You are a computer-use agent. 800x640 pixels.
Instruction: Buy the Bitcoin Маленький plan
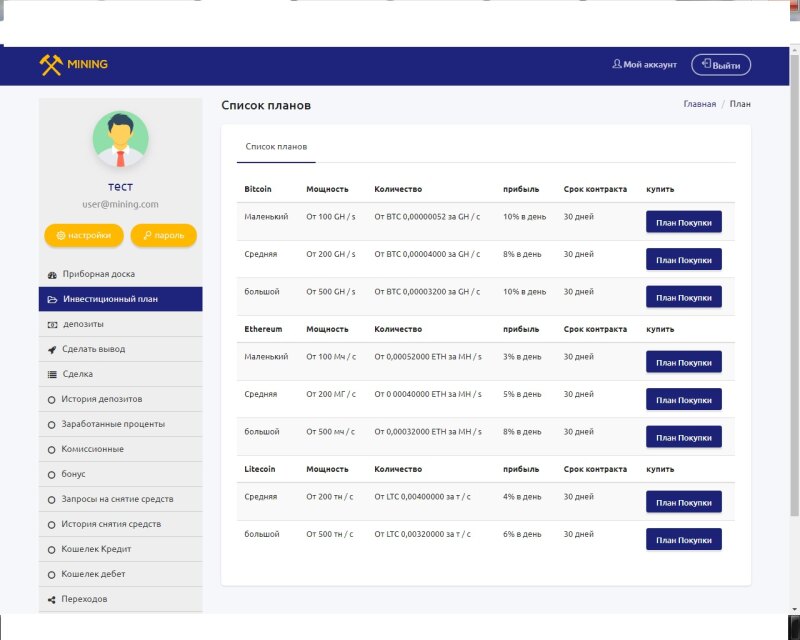(683, 222)
